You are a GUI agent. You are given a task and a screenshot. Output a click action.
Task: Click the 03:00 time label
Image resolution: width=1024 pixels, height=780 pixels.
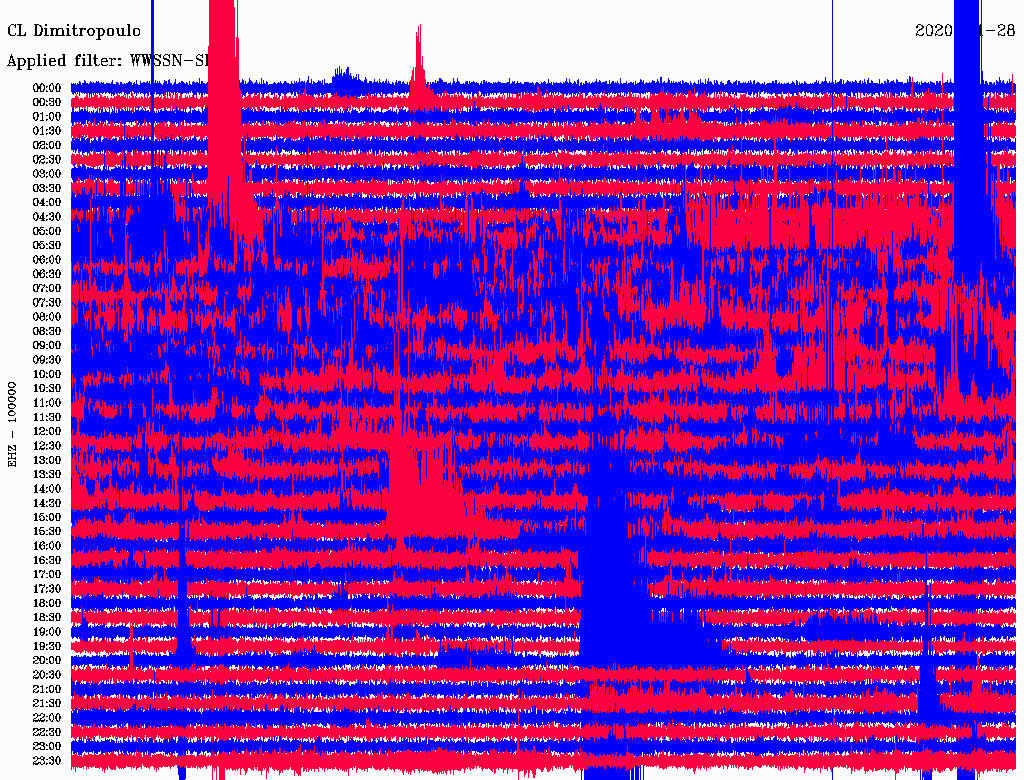coord(47,174)
